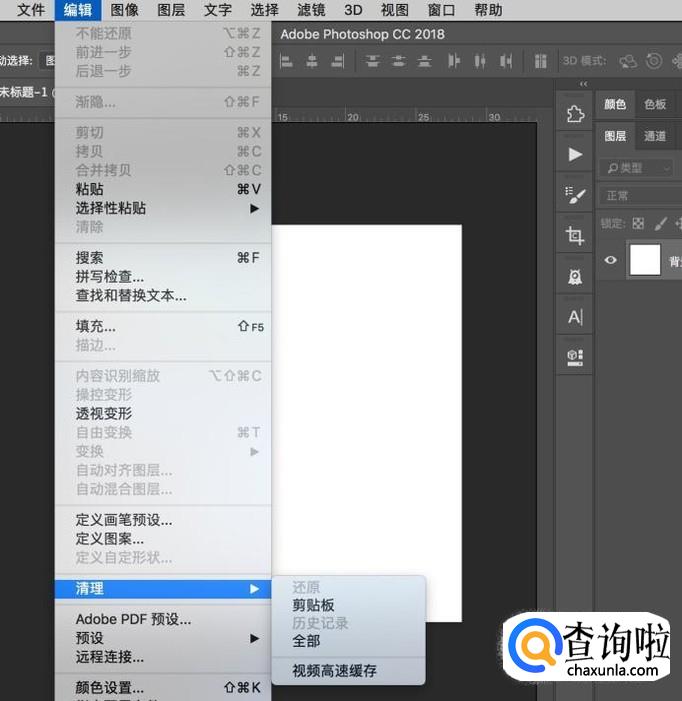Toggle lock image pixels brush icon
682x701 pixels.
[660, 224]
